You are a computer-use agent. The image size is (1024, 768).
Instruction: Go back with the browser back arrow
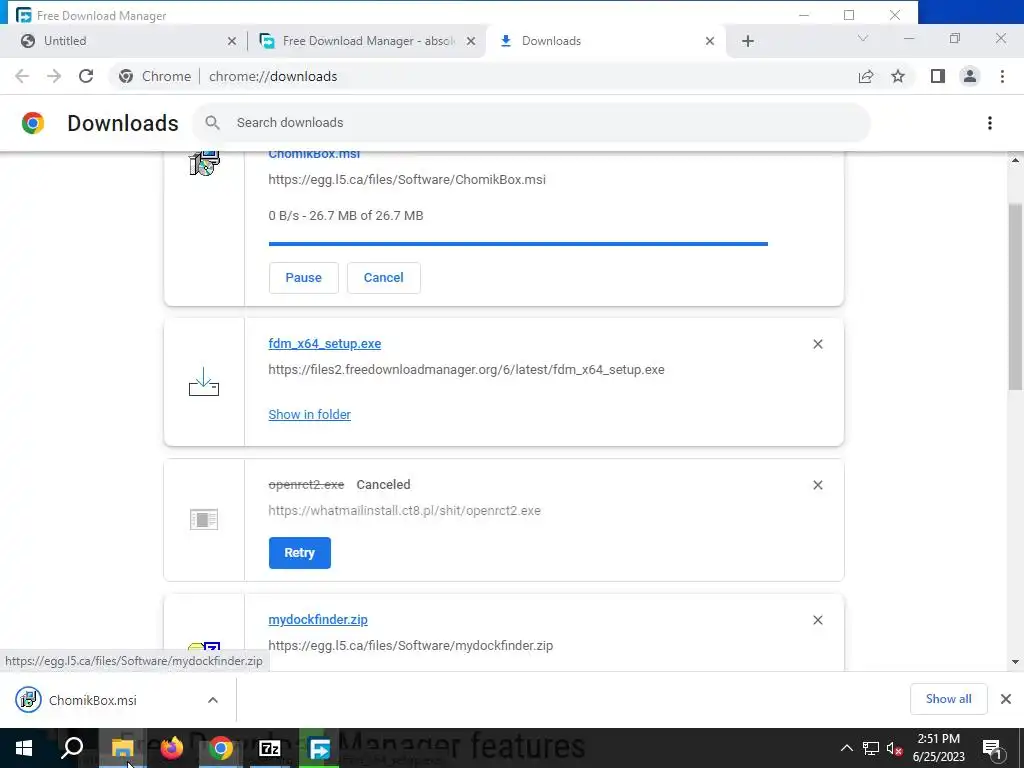[x=22, y=76]
